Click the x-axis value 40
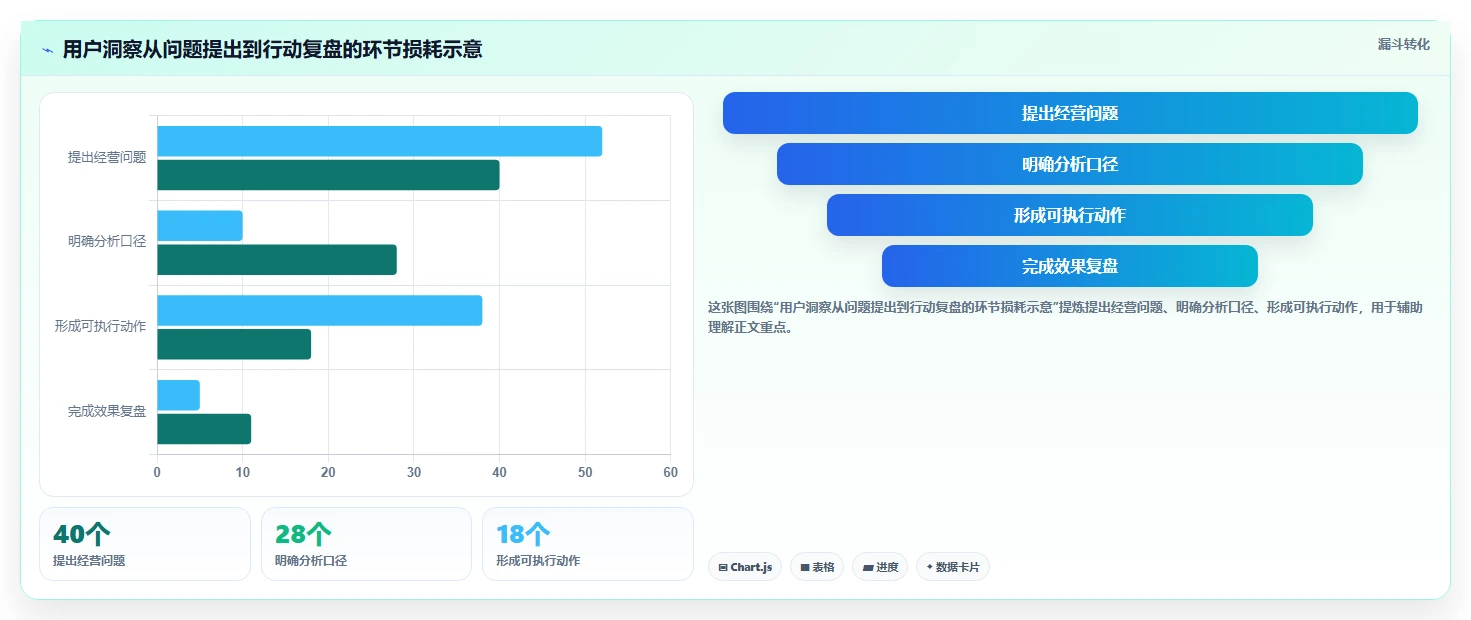The height and width of the screenshot is (620, 1471). tap(499, 473)
